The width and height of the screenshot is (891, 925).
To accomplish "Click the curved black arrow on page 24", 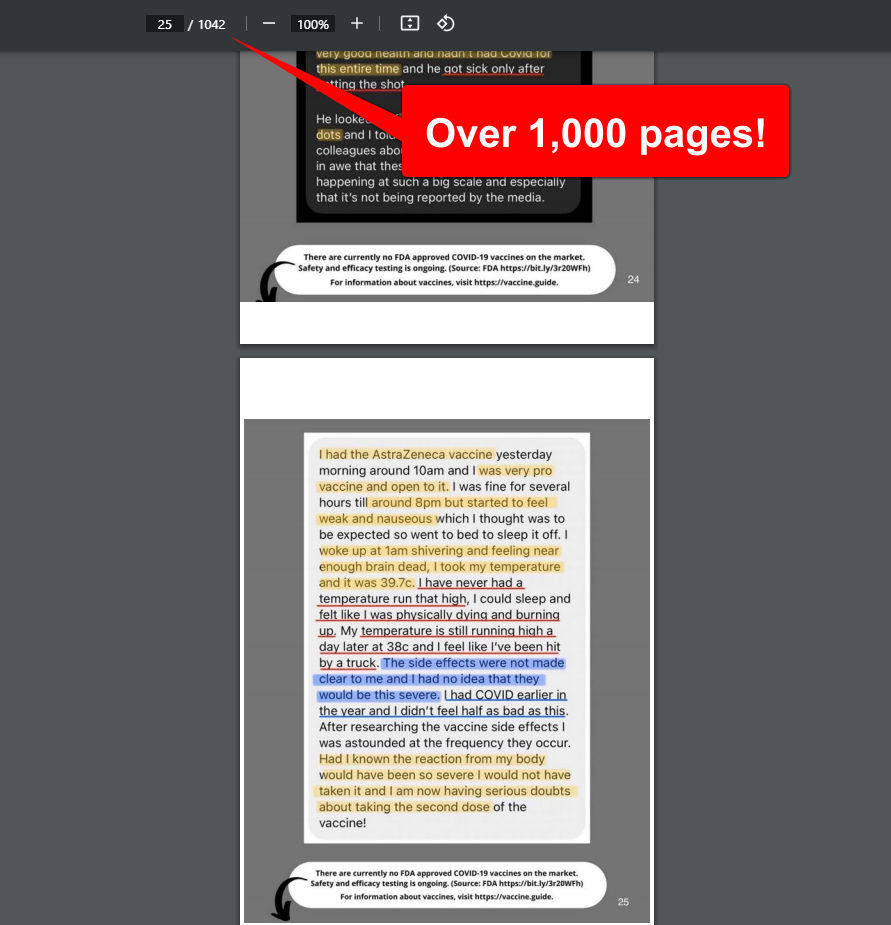I will pos(267,283).
